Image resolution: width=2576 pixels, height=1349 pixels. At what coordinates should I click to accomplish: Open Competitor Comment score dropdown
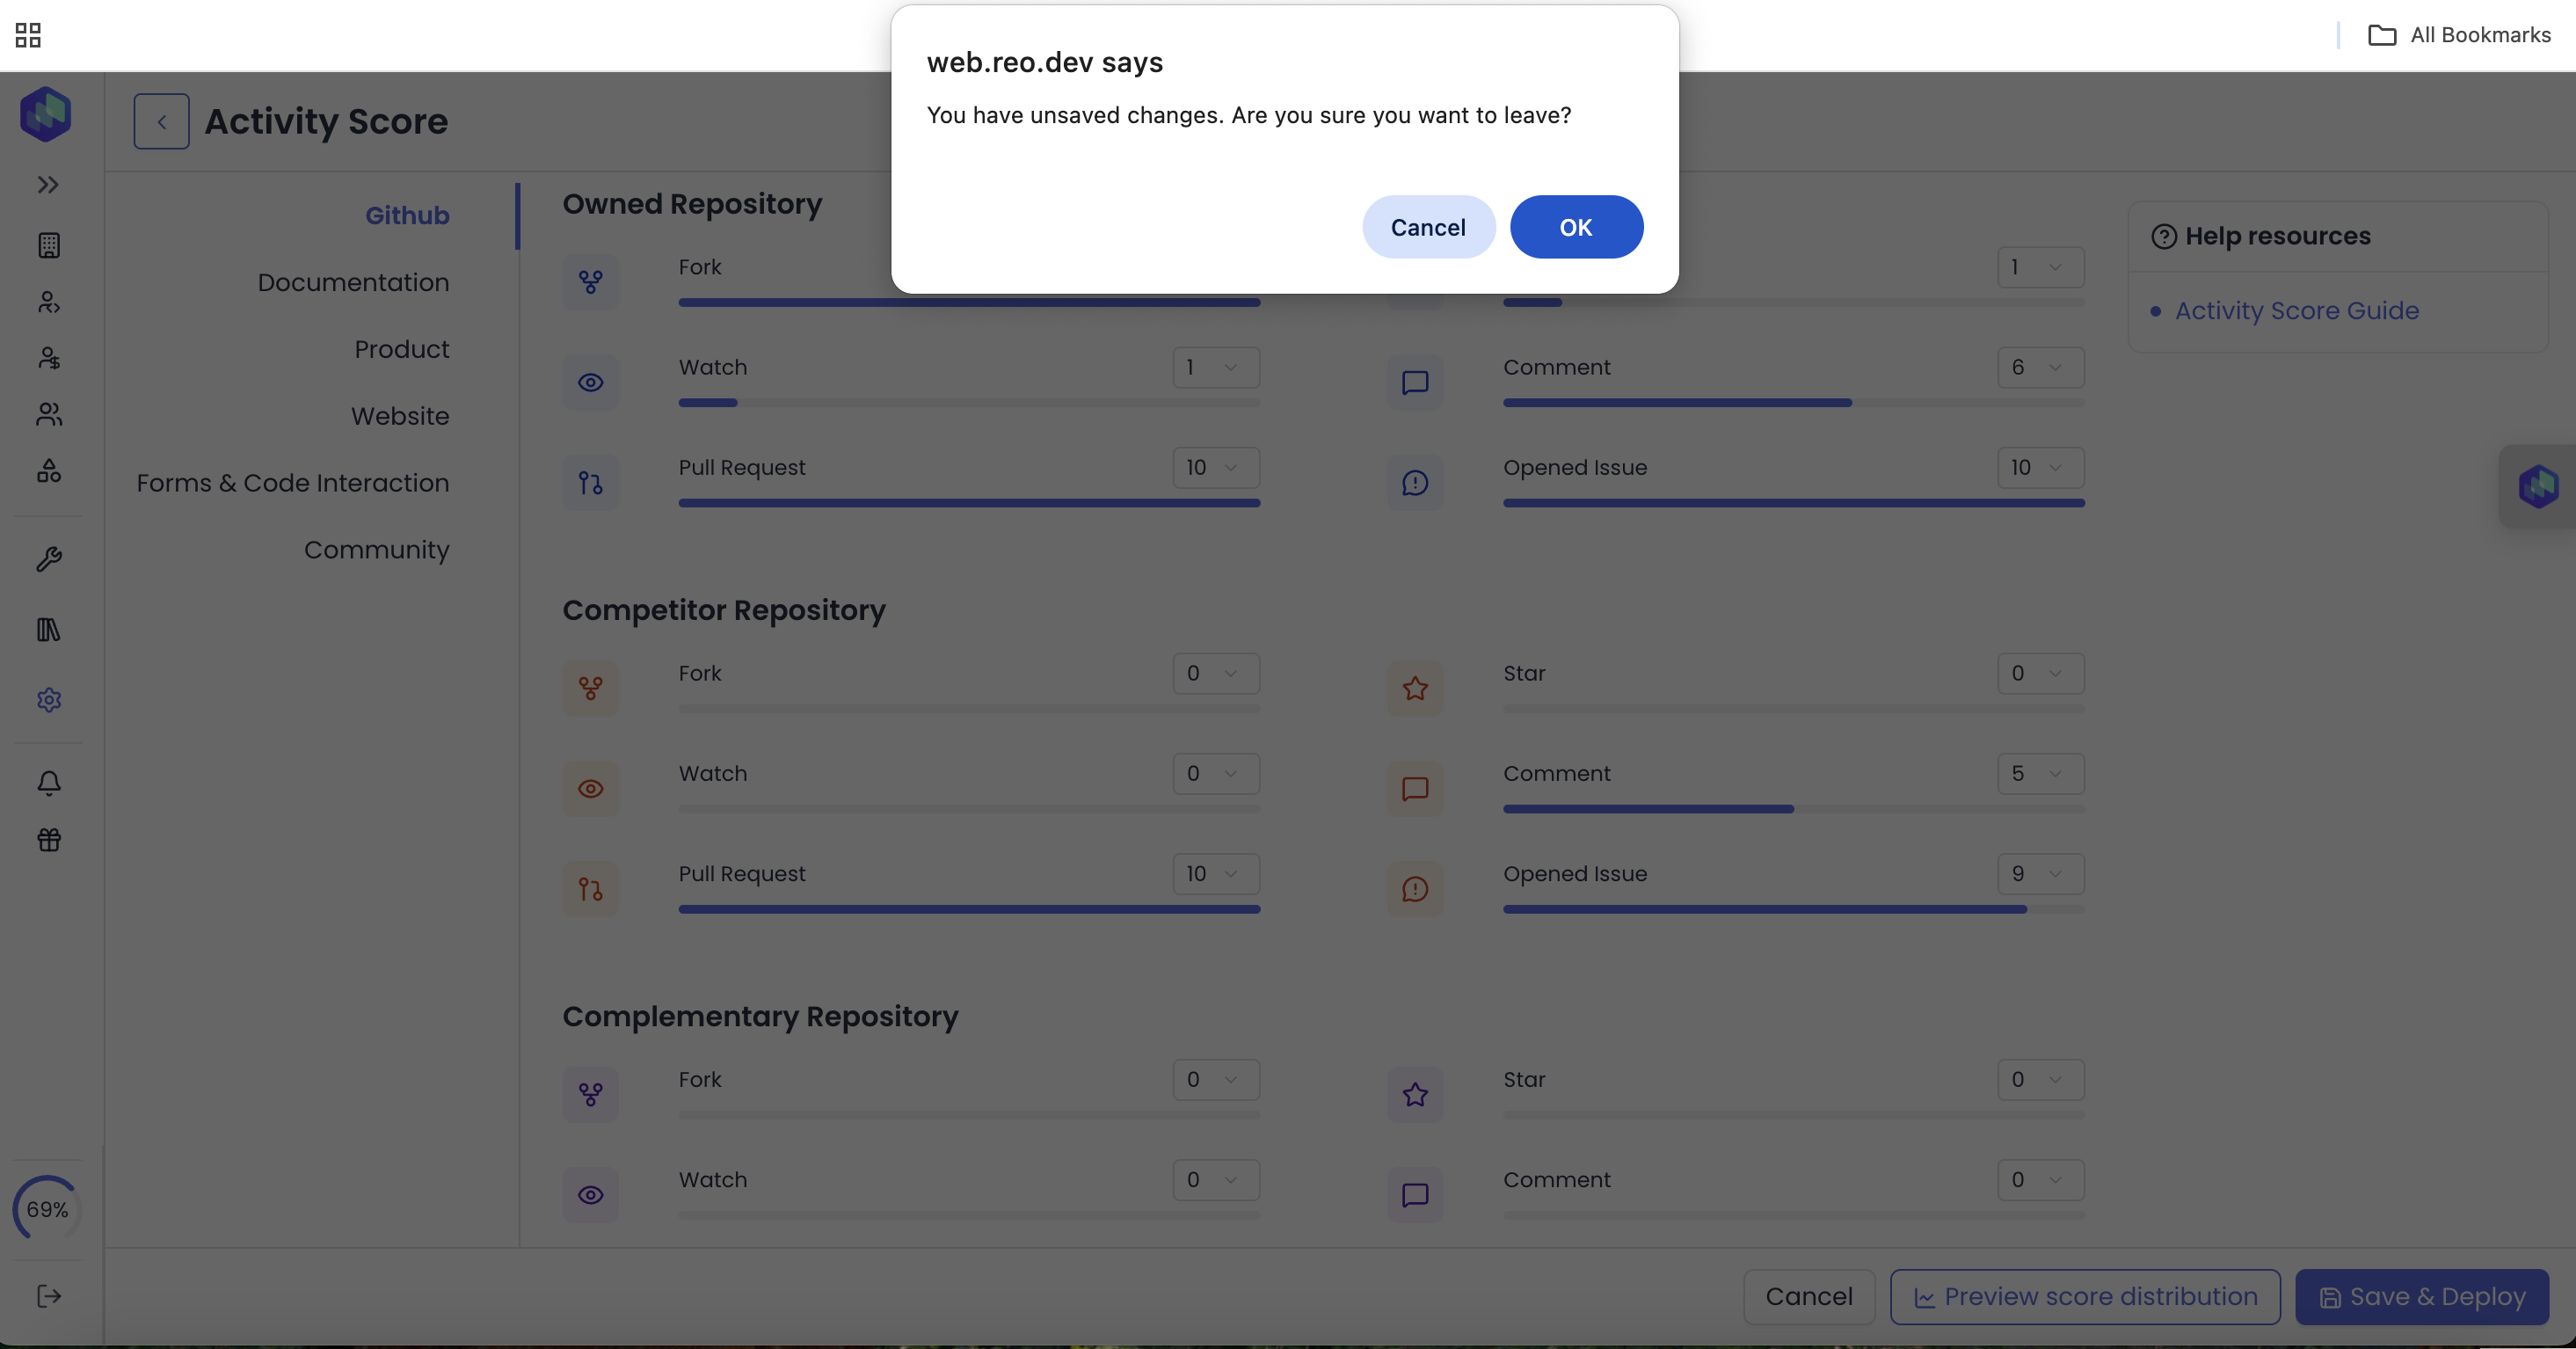[2040, 773]
